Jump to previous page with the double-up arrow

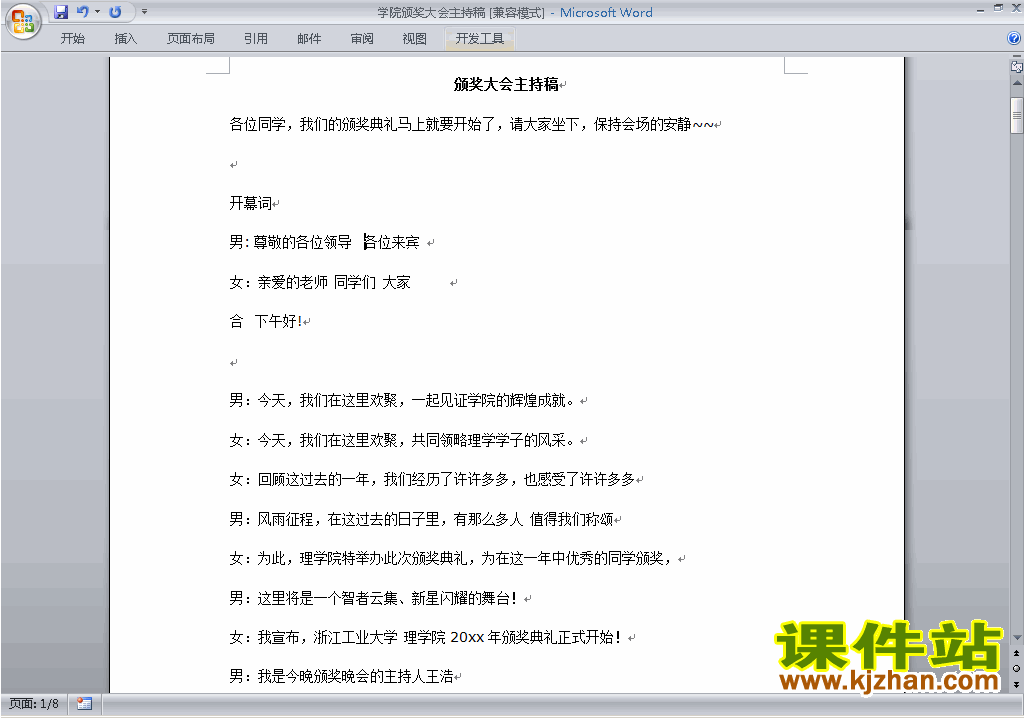click(x=1017, y=653)
